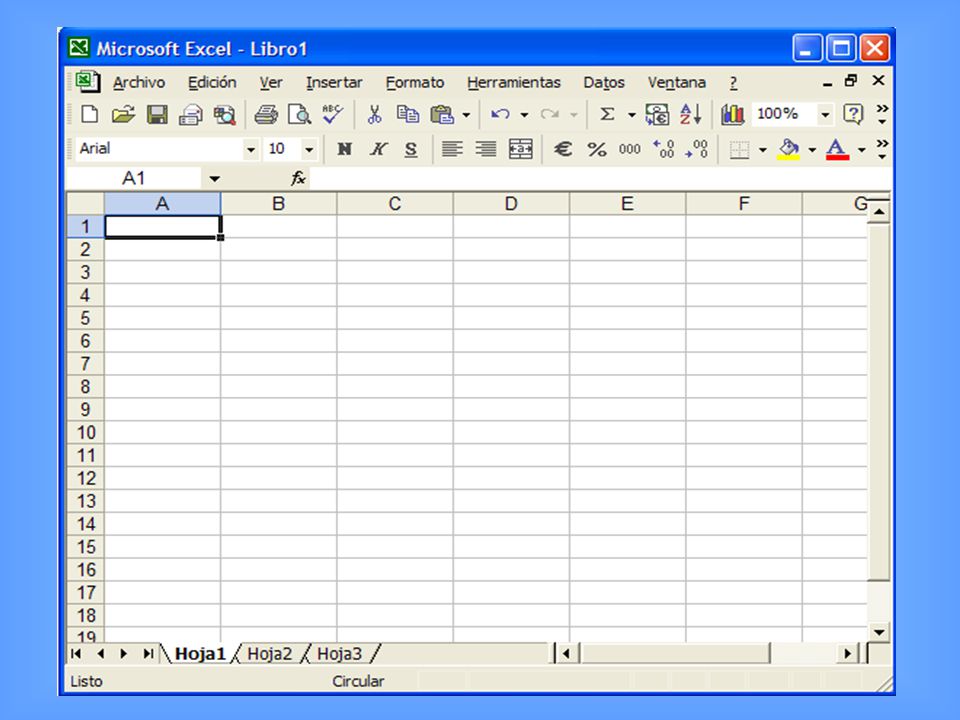The image size is (960, 720).
Task: Expand the Arial font name dropdown
Action: 250,149
